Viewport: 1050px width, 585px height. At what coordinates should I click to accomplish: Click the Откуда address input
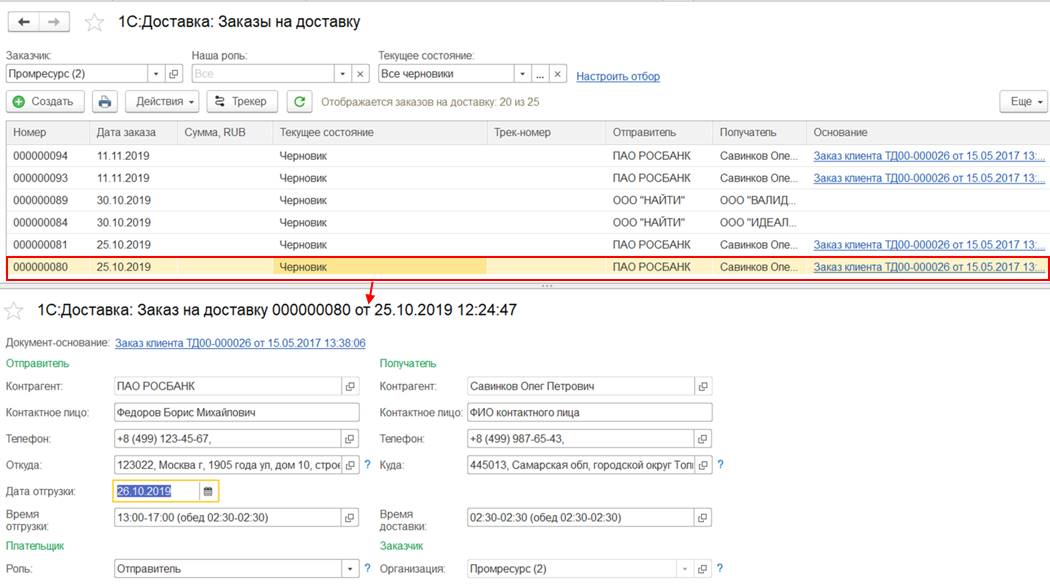tap(228, 465)
